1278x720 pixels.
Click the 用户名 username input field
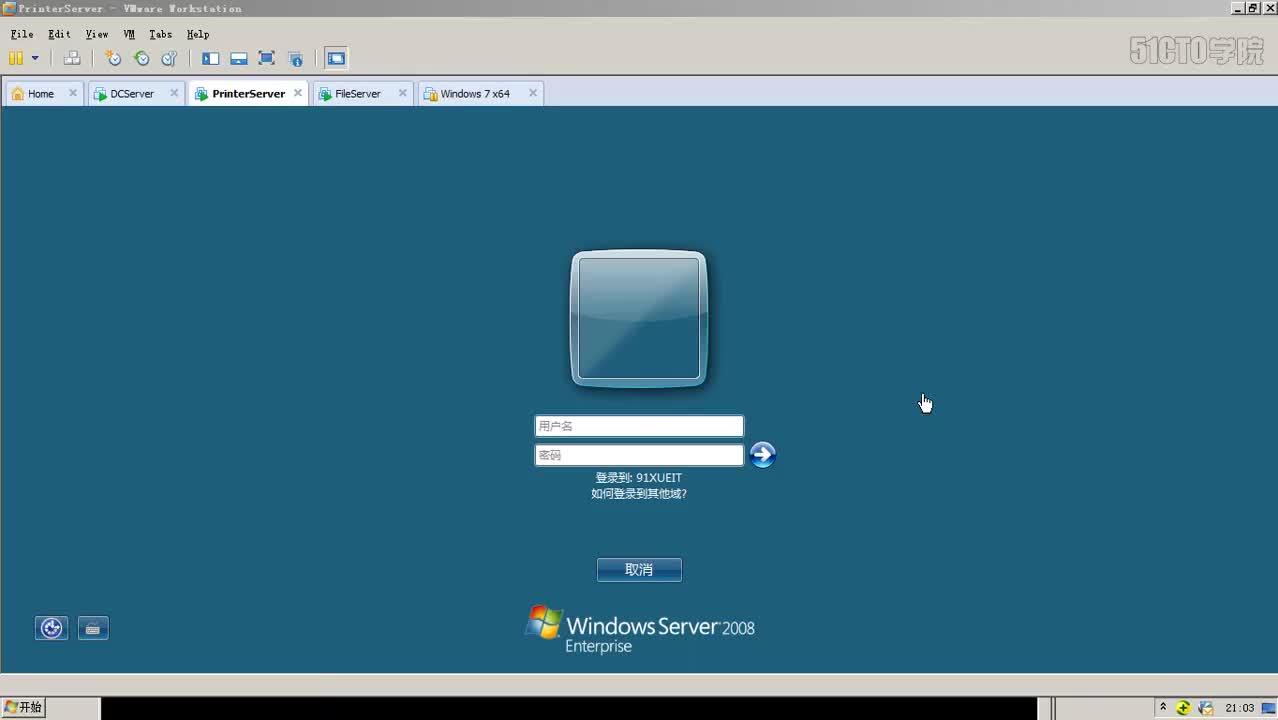[639, 426]
